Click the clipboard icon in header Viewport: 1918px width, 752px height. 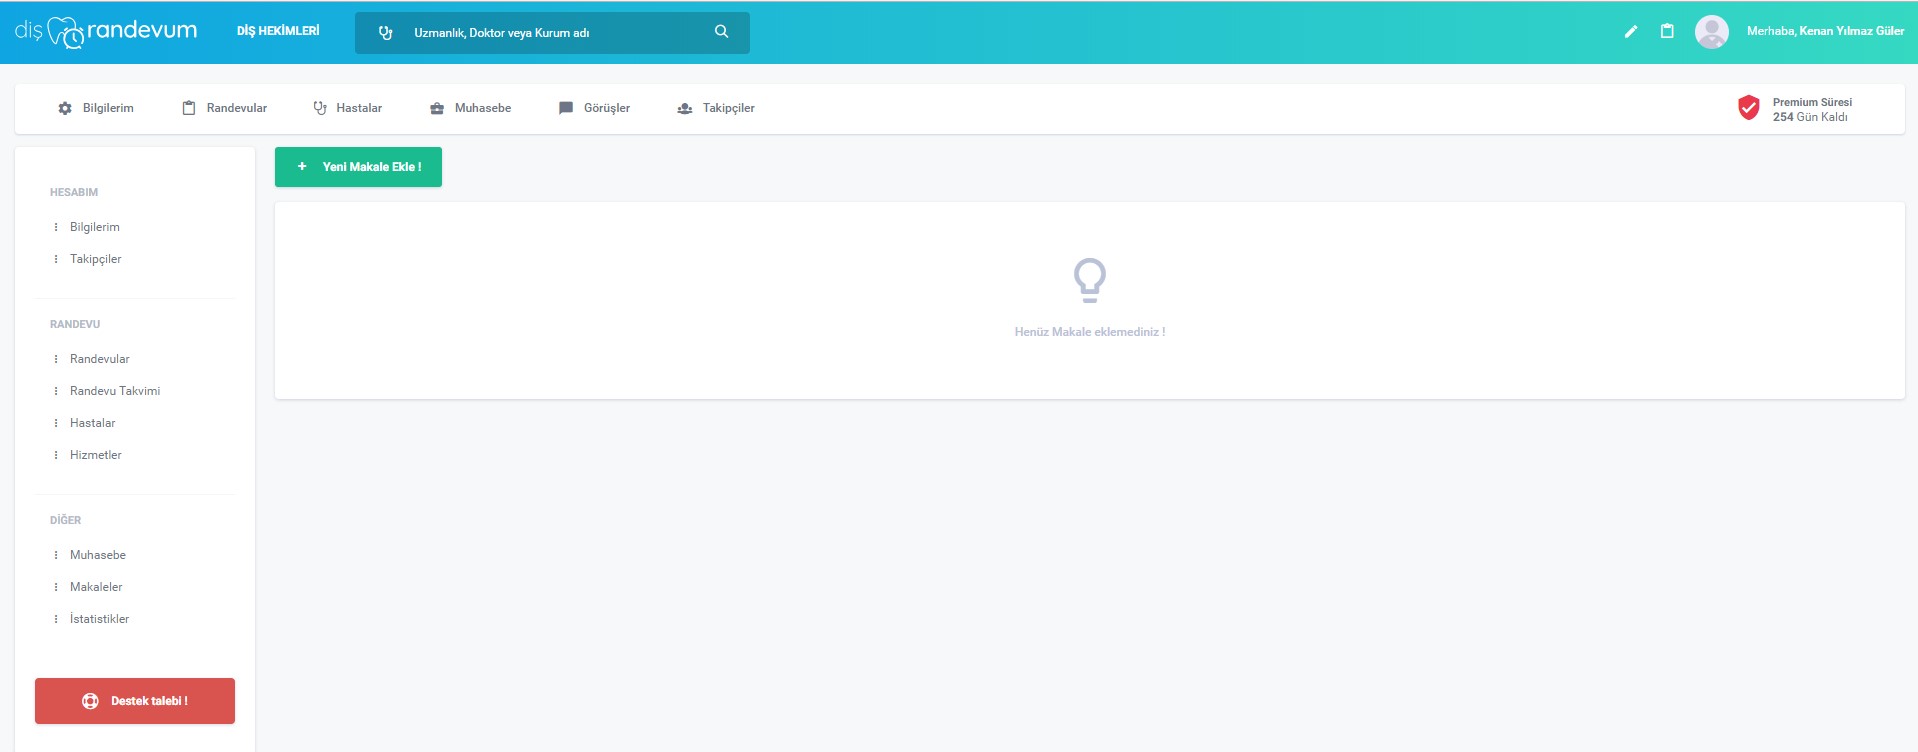point(1667,32)
